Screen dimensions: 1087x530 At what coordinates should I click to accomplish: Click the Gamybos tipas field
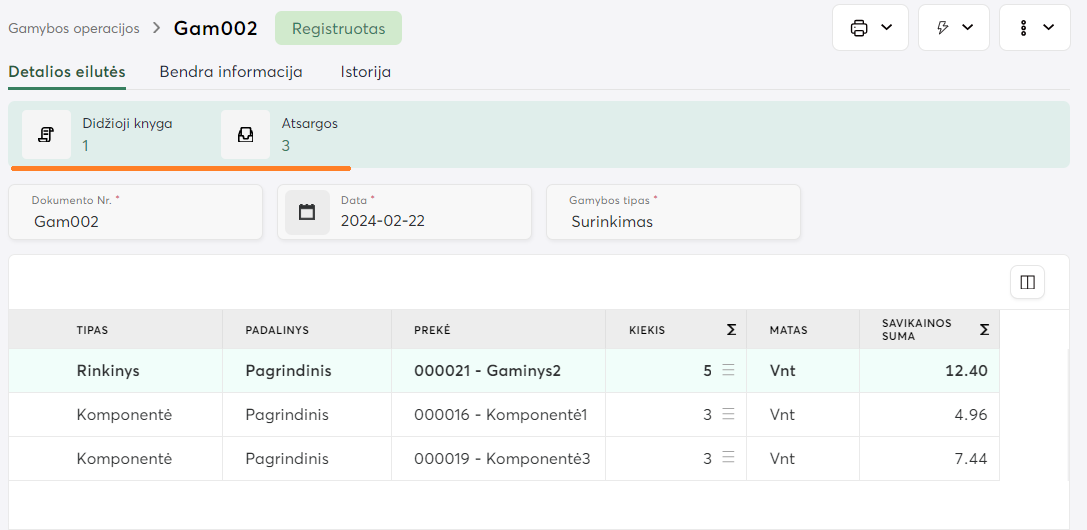pyautogui.click(x=673, y=221)
